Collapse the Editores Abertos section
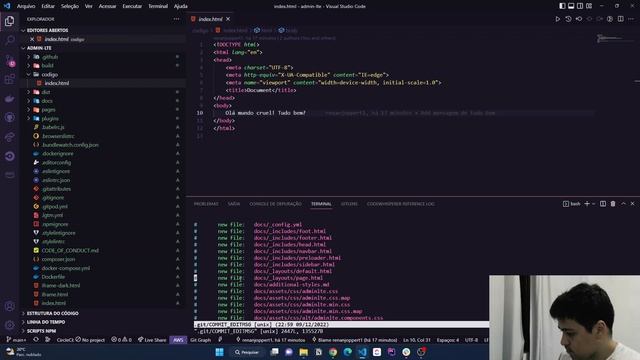 tap(47, 30)
